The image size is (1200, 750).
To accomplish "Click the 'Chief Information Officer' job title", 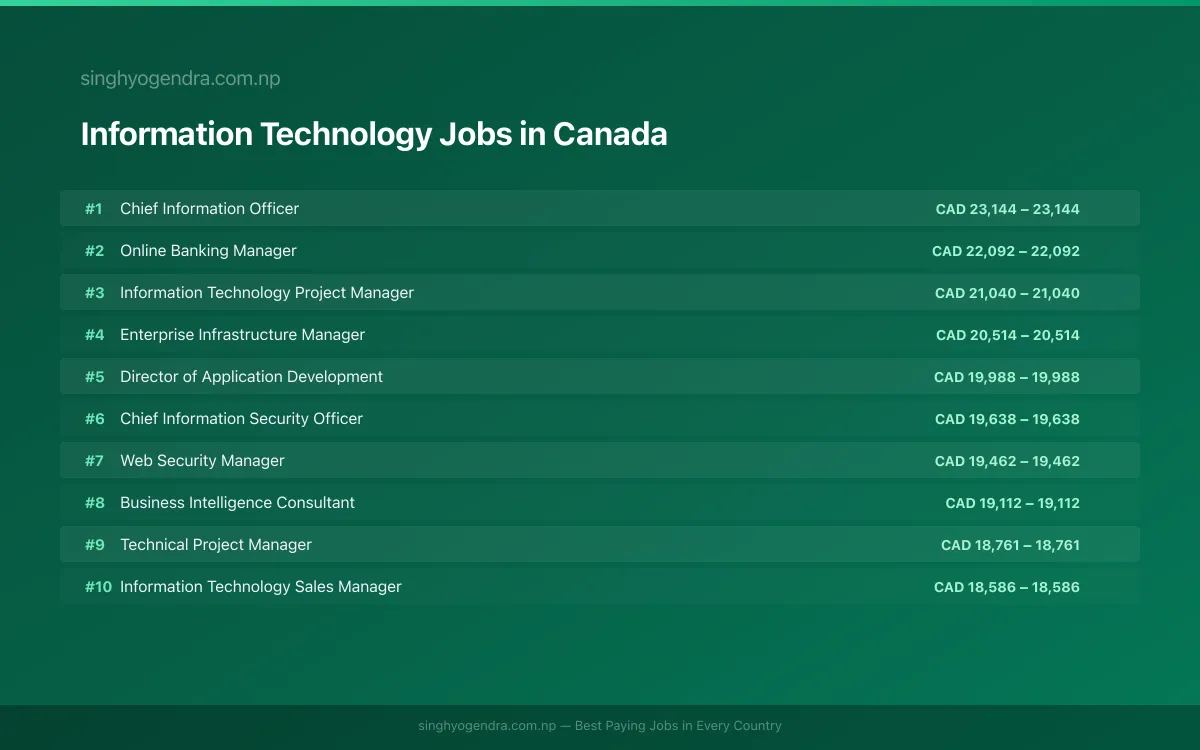I will coord(209,209).
